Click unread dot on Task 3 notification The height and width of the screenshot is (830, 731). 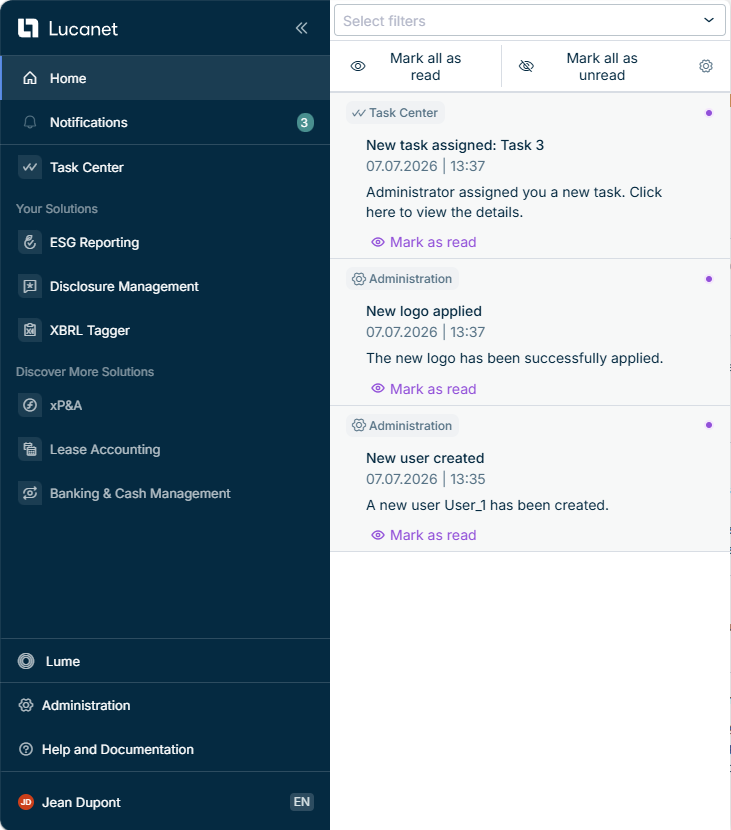coord(709,113)
